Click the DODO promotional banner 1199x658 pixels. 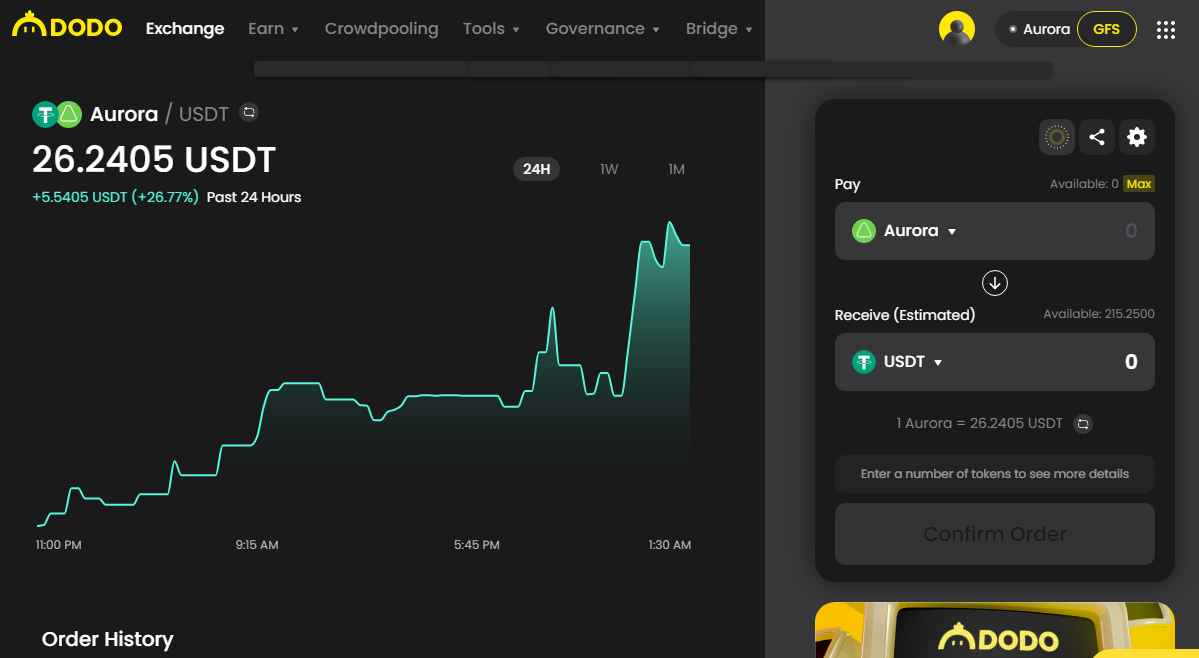[994, 630]
